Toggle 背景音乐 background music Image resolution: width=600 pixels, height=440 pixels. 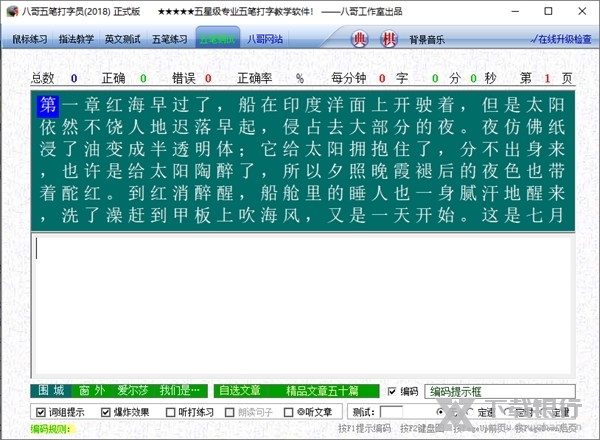427,39
